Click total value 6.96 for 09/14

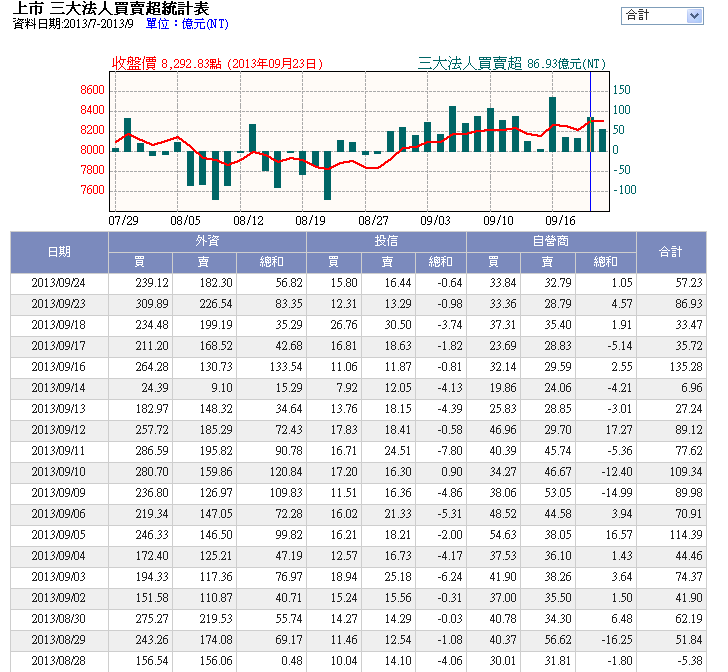coord(692,388)
